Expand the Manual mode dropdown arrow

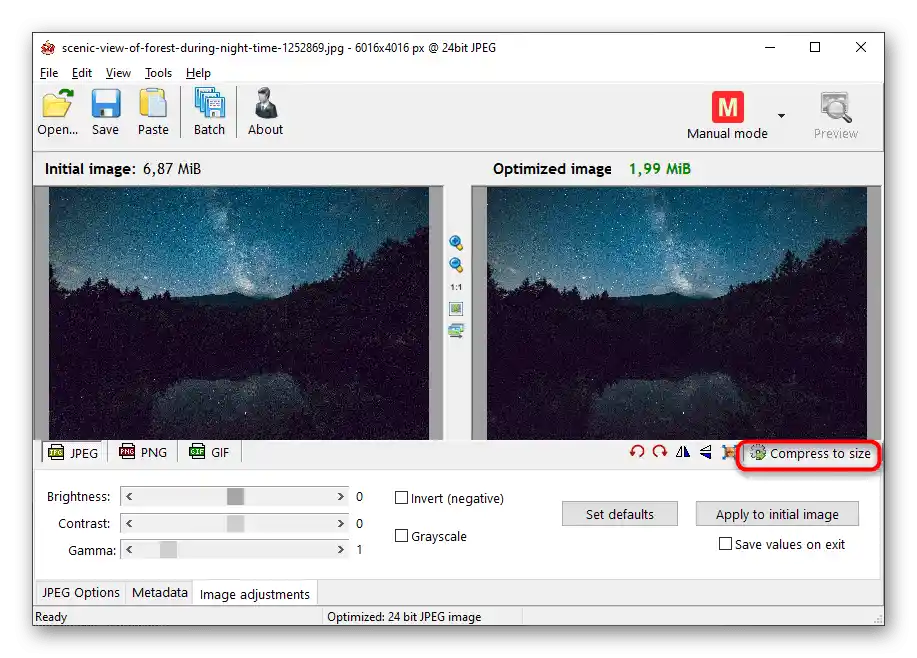coord(781,116)
